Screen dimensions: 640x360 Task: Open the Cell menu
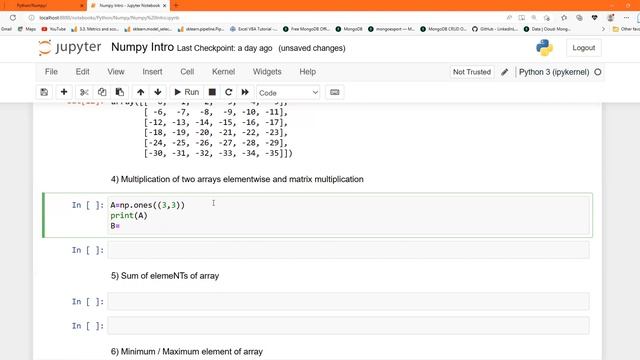[187, 72]
